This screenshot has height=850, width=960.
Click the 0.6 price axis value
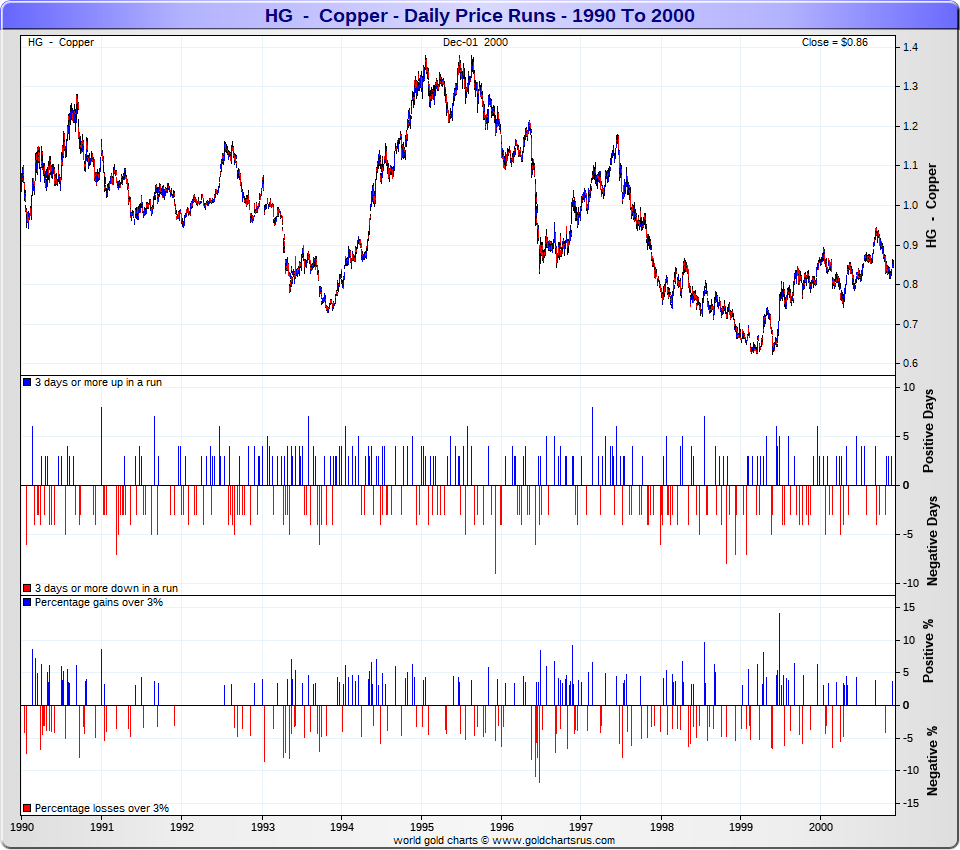click(910, 363)
